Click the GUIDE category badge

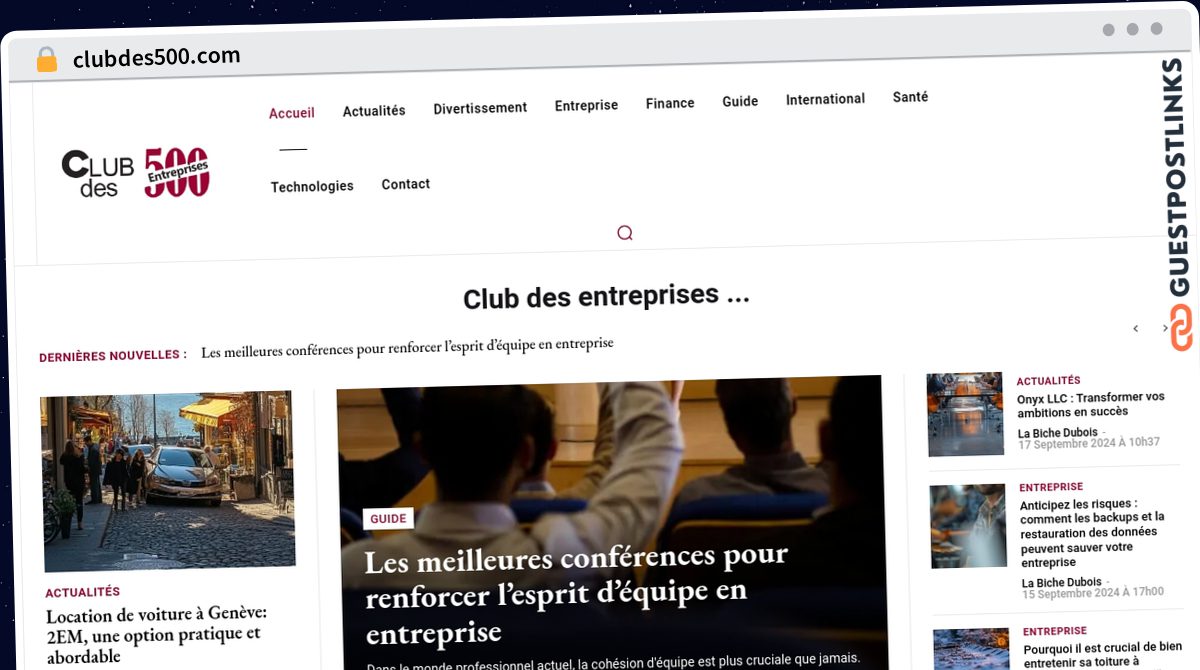point(388,518)
